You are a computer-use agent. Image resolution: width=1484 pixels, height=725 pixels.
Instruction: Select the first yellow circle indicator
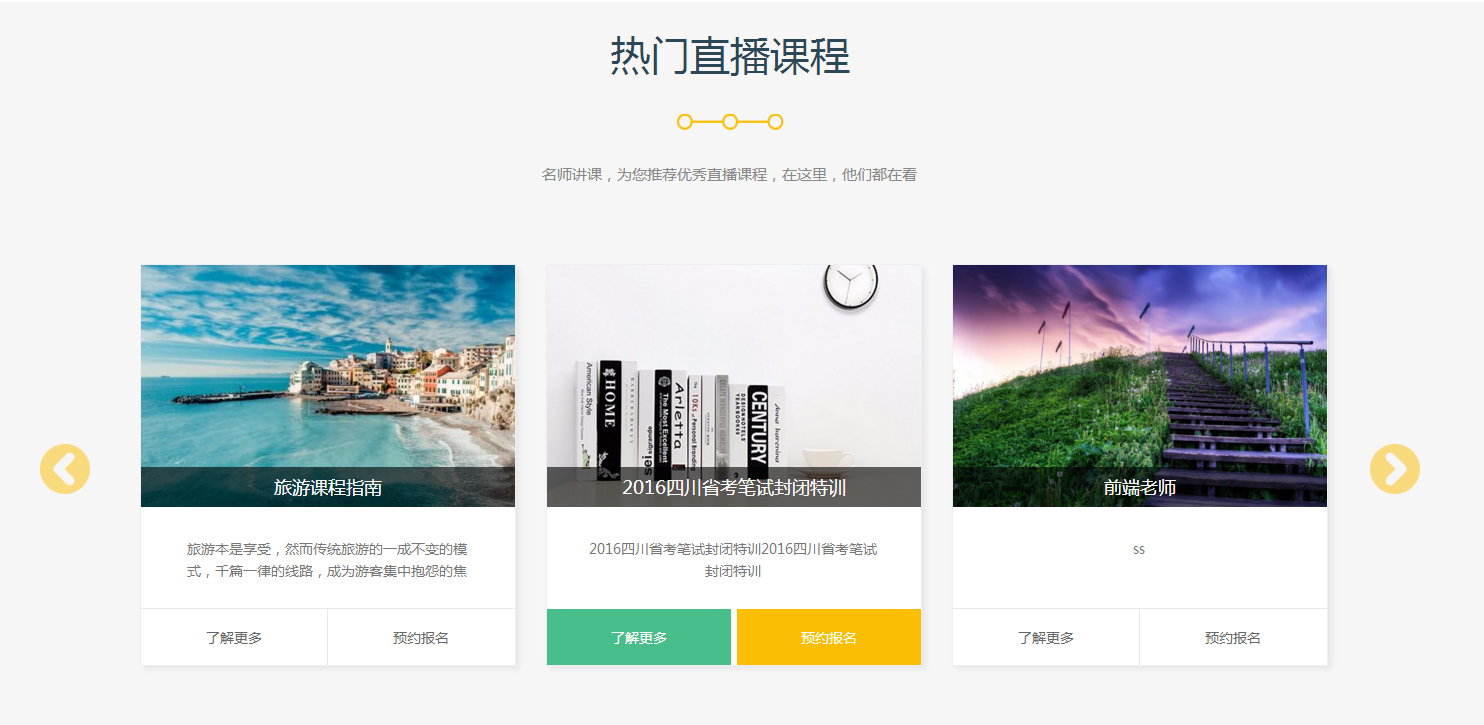tap(685, 122)
